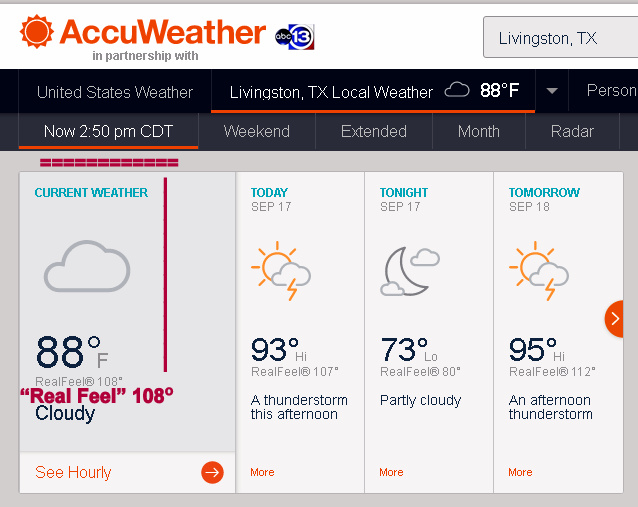
Task: Click the See Hourly link
Action: [73, 472]
